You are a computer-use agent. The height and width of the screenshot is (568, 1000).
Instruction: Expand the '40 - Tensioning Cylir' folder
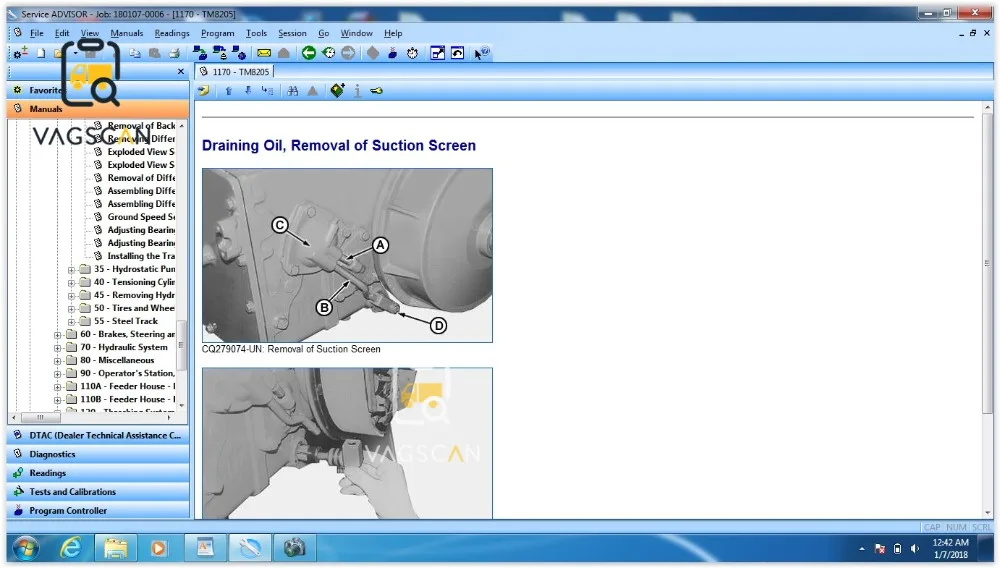71,282
